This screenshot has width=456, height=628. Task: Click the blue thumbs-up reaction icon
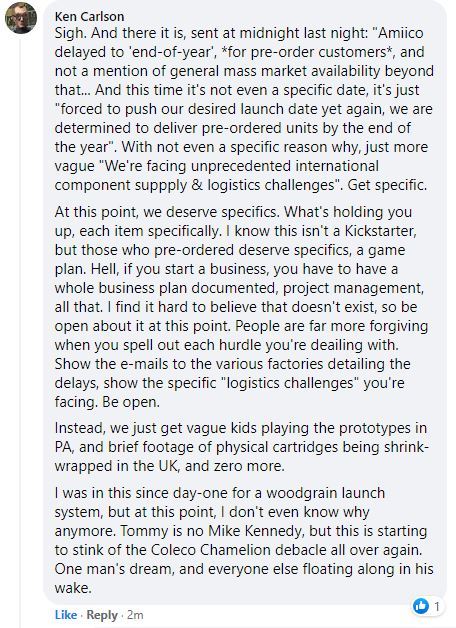click(421, 606)
